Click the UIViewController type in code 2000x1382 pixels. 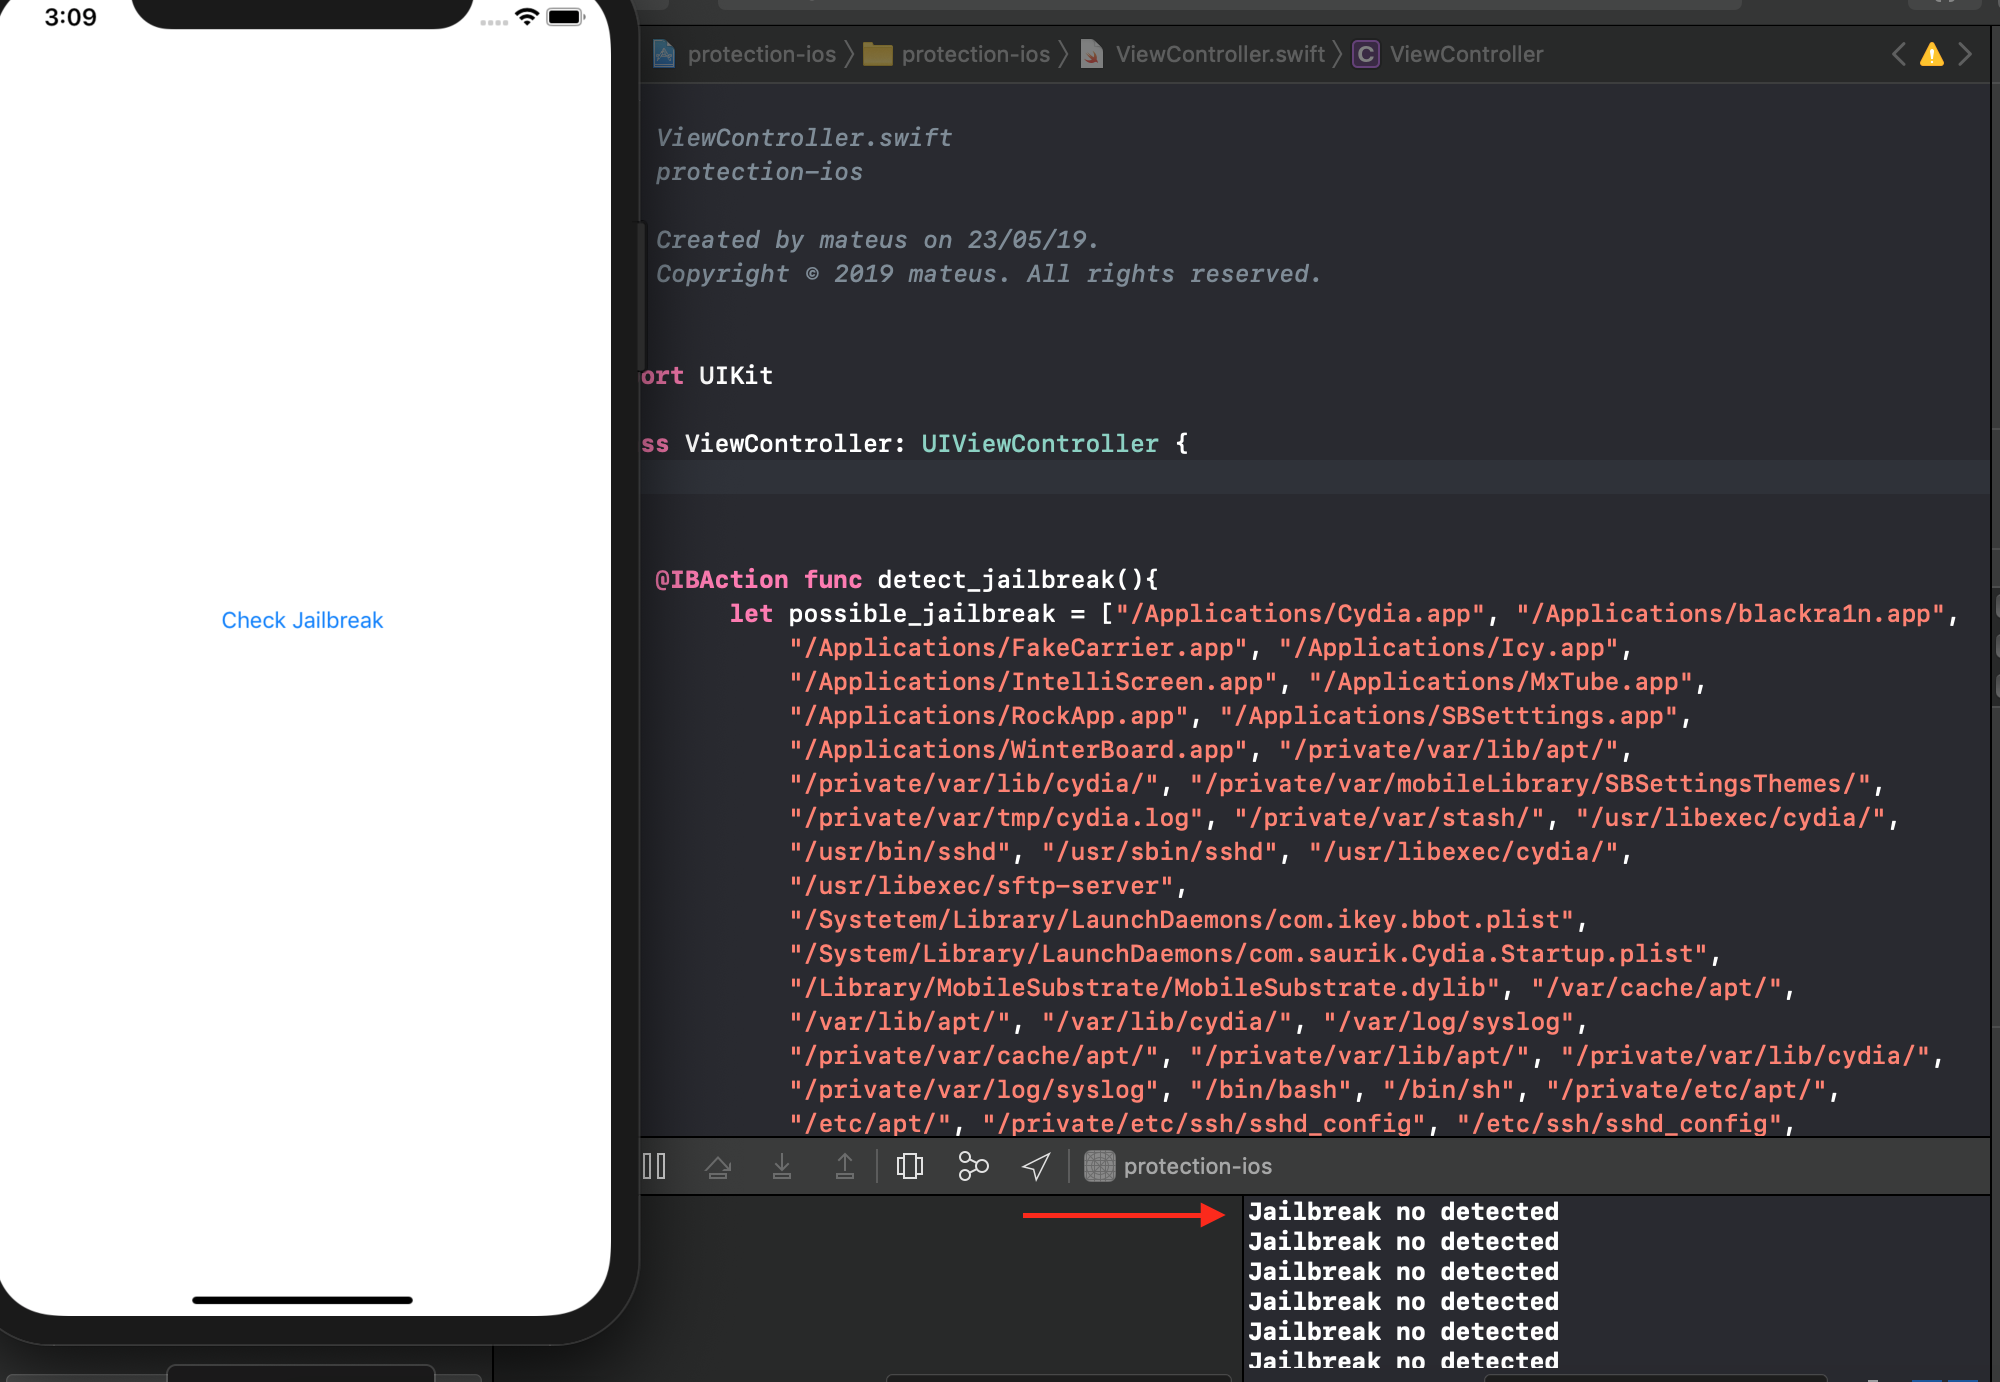pos(1039,443)
